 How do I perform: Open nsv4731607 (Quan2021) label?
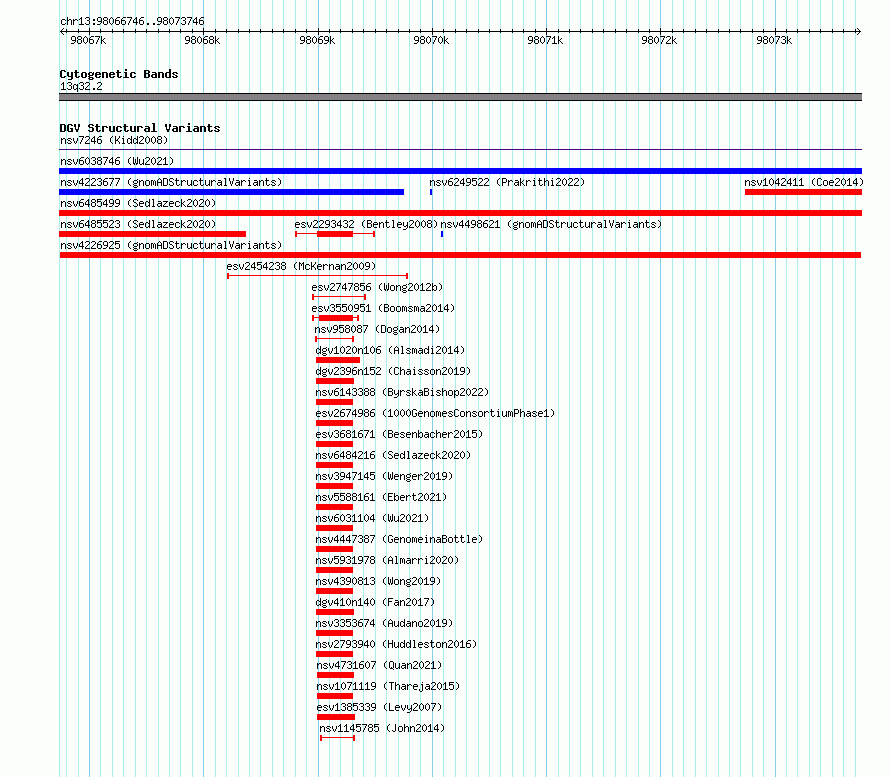[x=379, y=665]
